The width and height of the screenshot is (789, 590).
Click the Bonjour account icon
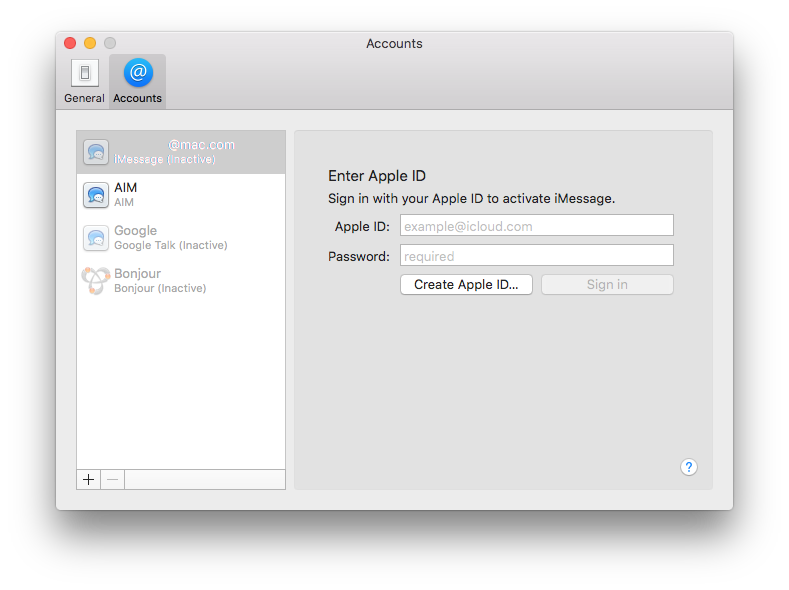(x=96, y=281)
